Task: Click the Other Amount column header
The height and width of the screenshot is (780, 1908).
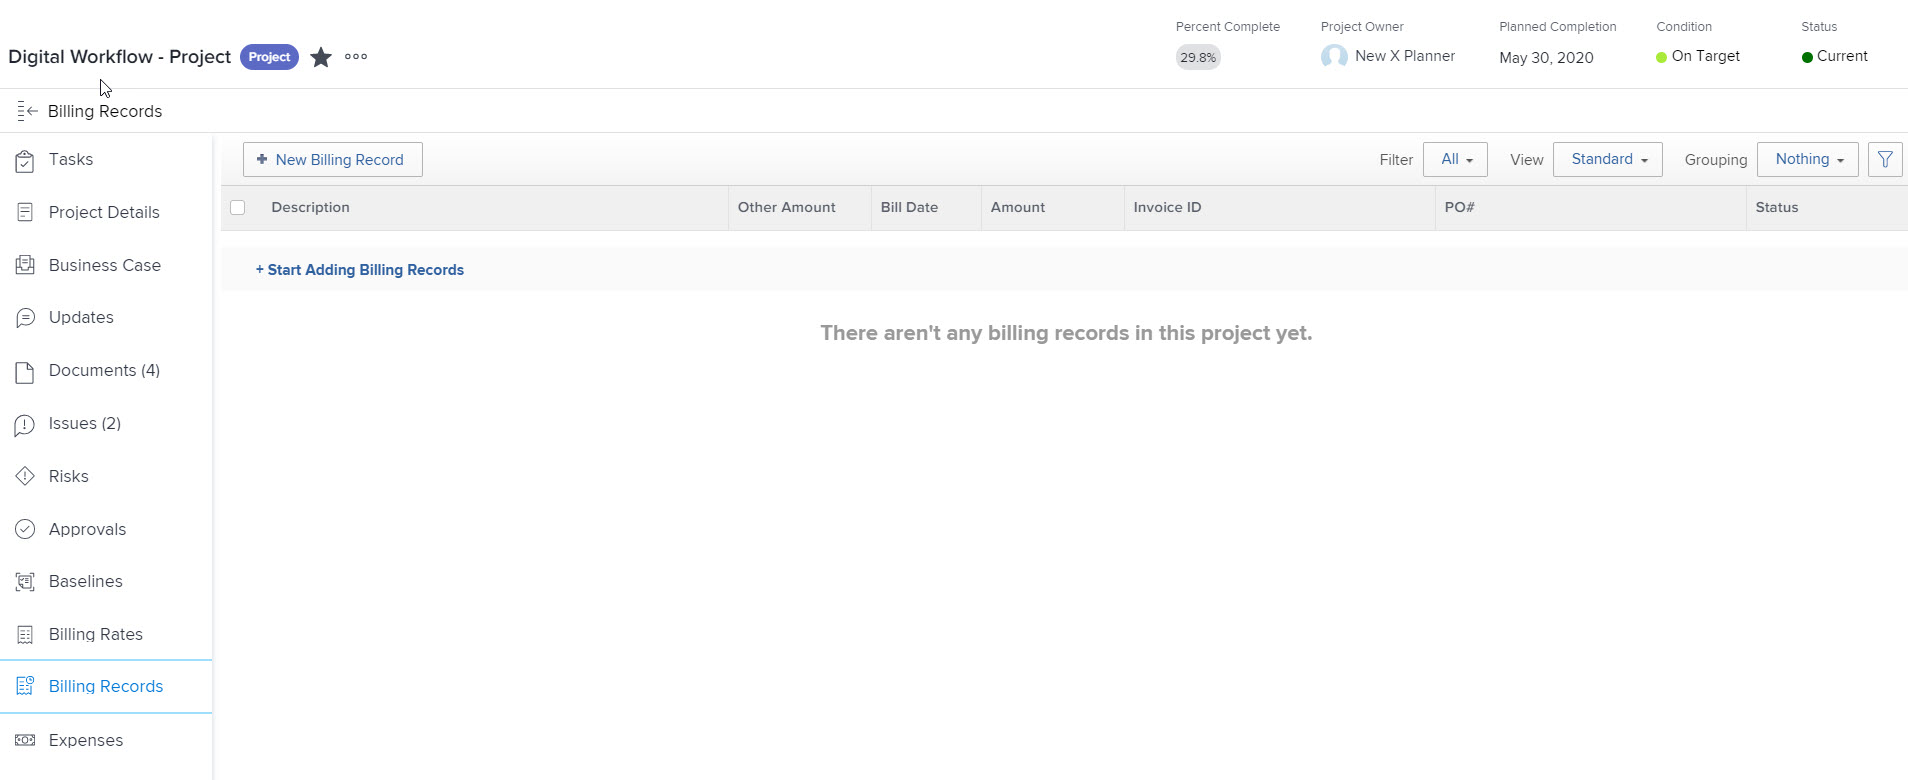Action: point(787,208)
